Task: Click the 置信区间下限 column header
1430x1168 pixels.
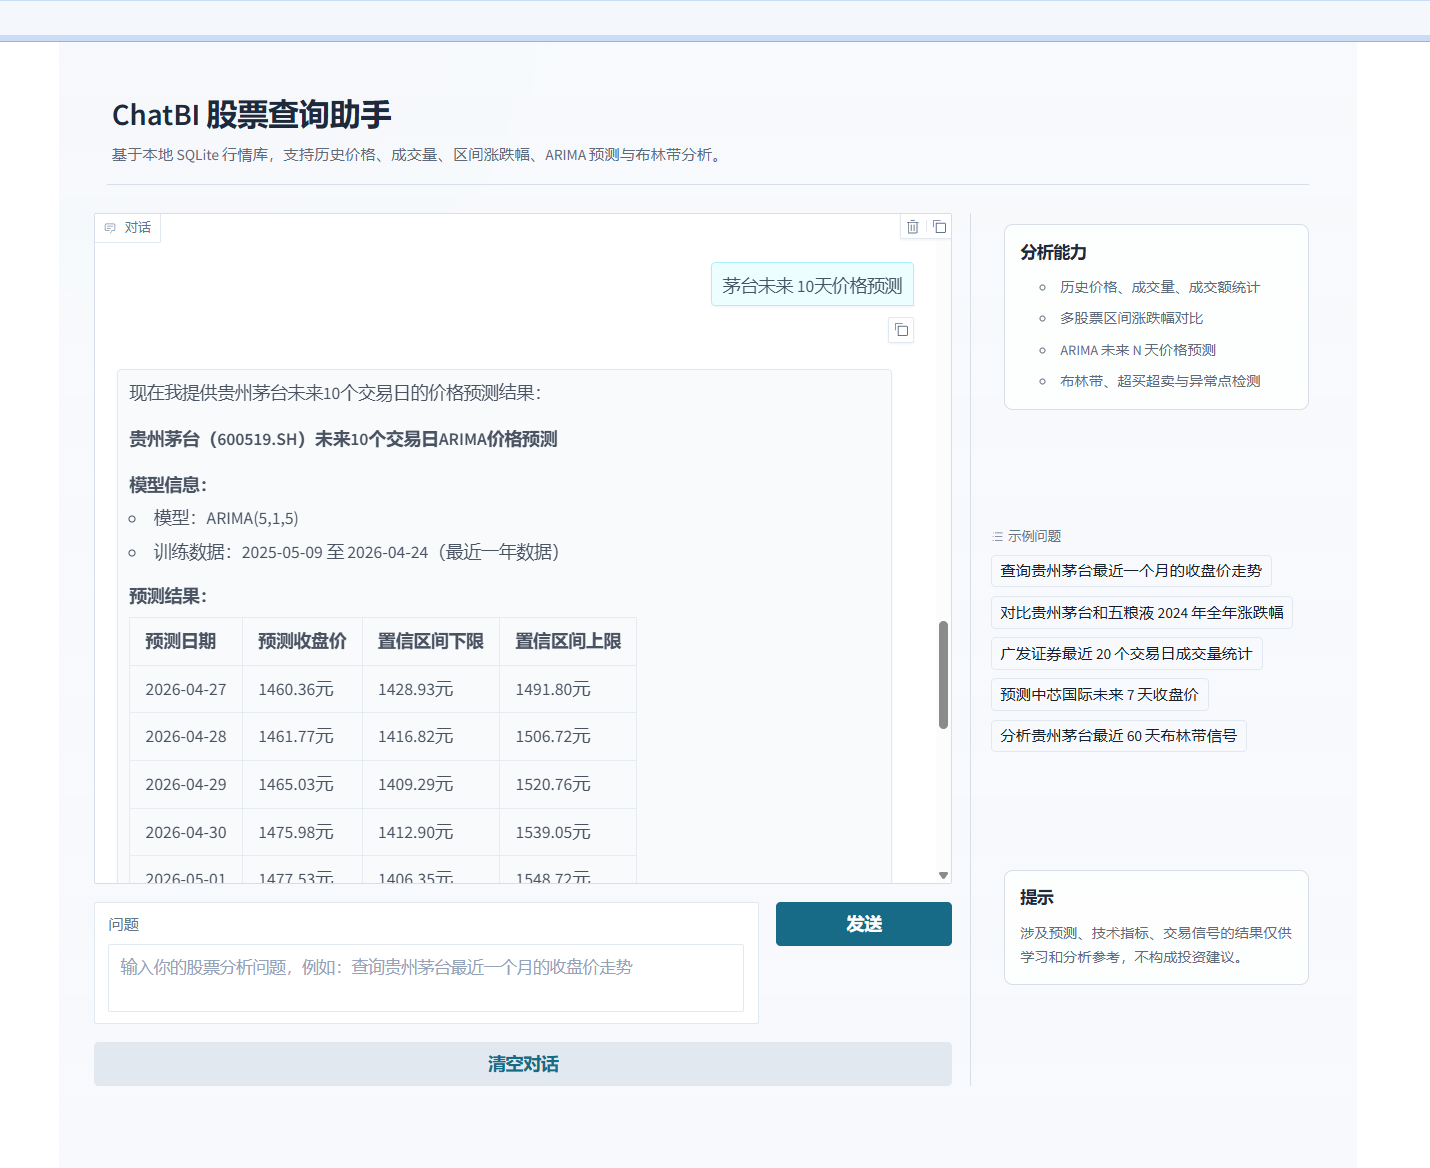Action: pos(430,641)
